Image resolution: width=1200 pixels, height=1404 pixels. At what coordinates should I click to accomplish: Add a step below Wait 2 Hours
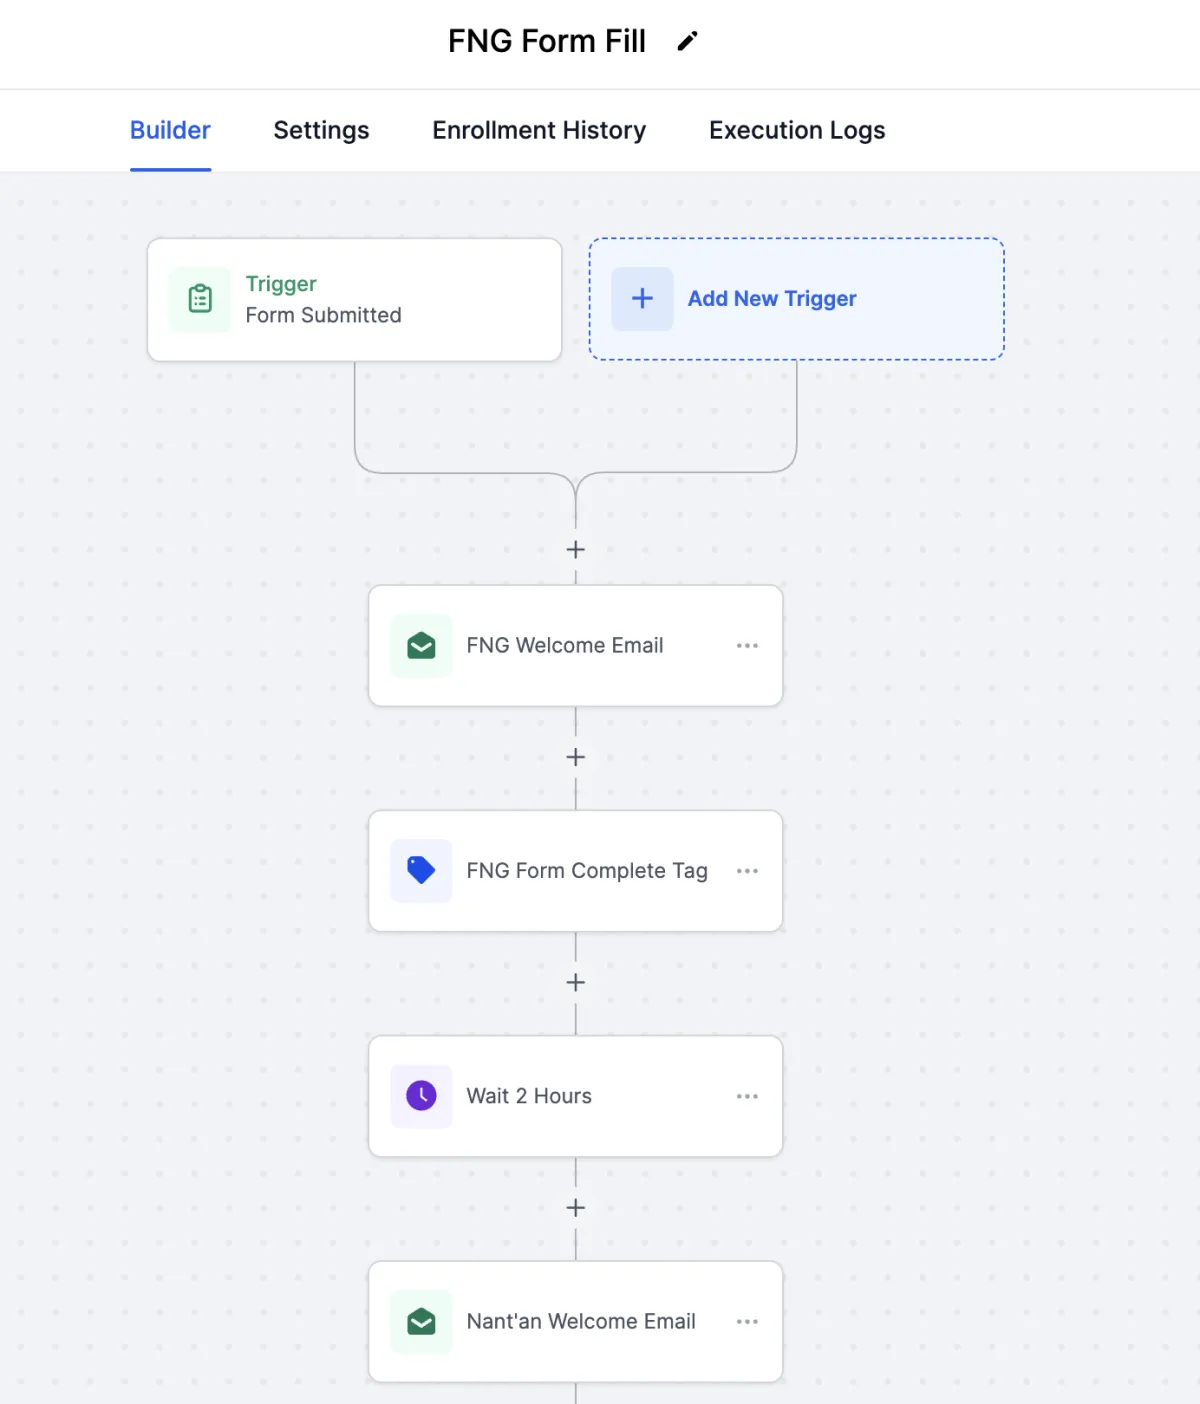[x=576, y=1208]
